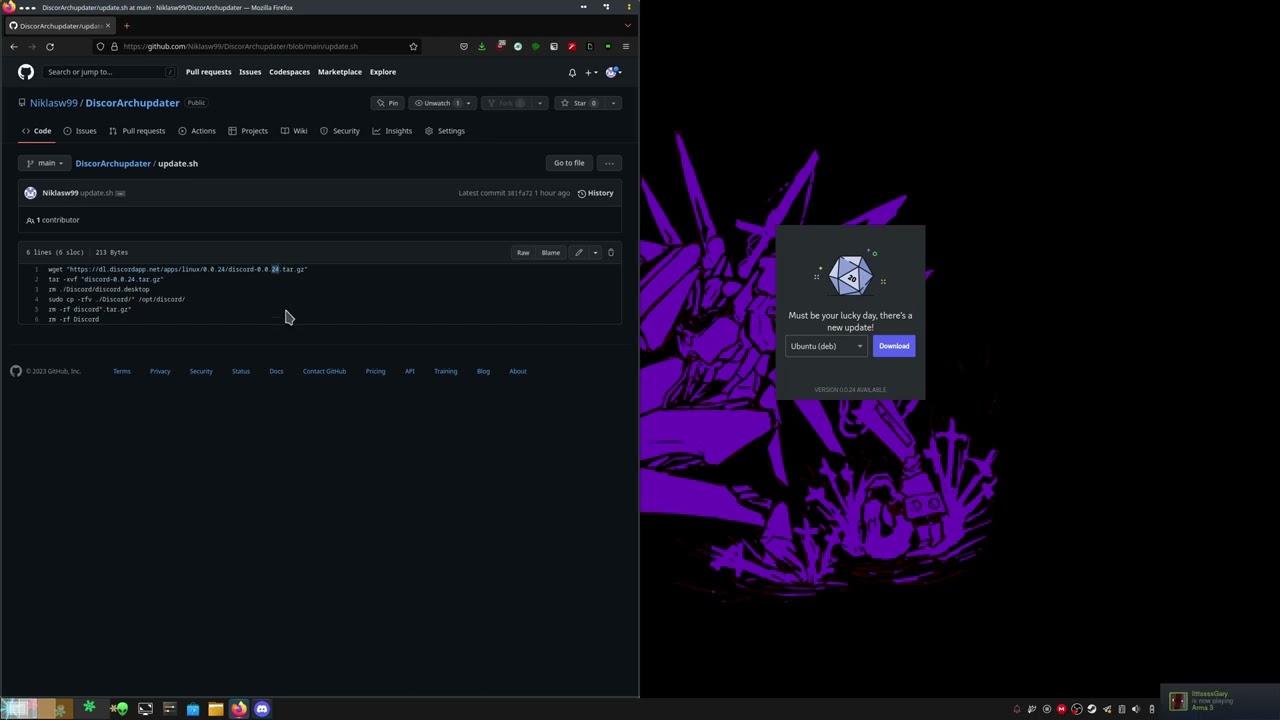Open Firefox downloads arrow icon
1280x720 pixels.
(481, 46)
